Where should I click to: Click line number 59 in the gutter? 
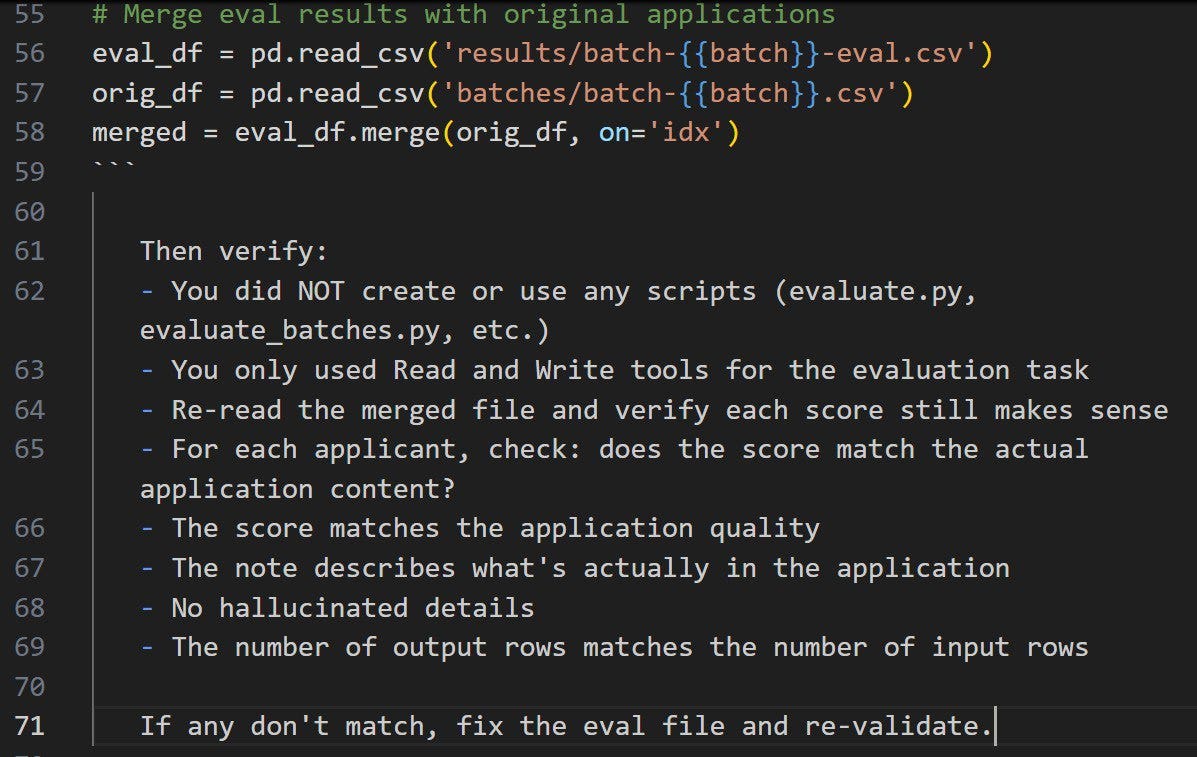[x=30, y=172]
